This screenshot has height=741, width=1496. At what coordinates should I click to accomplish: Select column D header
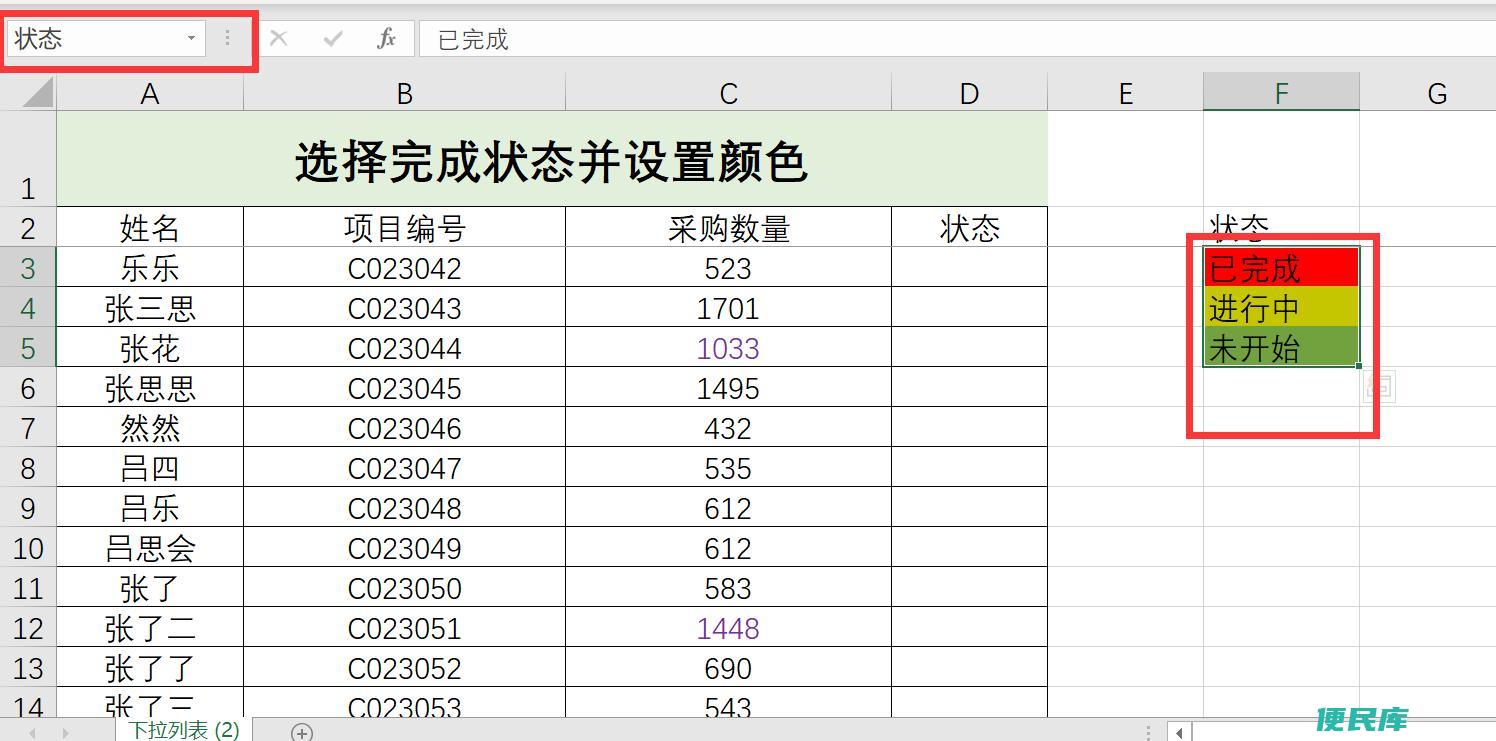(x=969, y=93)
